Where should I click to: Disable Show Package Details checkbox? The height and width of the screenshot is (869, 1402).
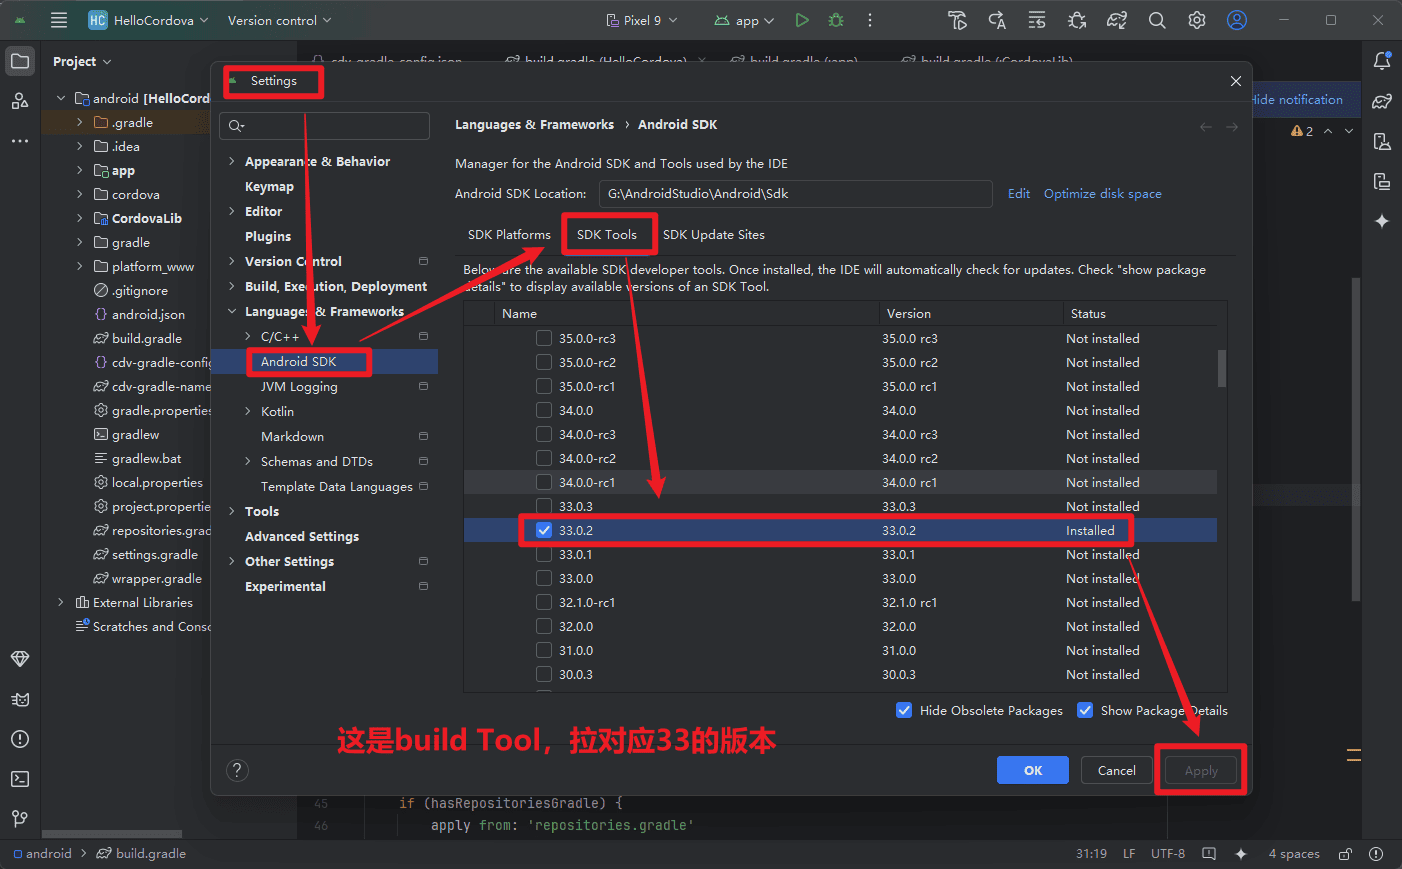point(1085,710)
